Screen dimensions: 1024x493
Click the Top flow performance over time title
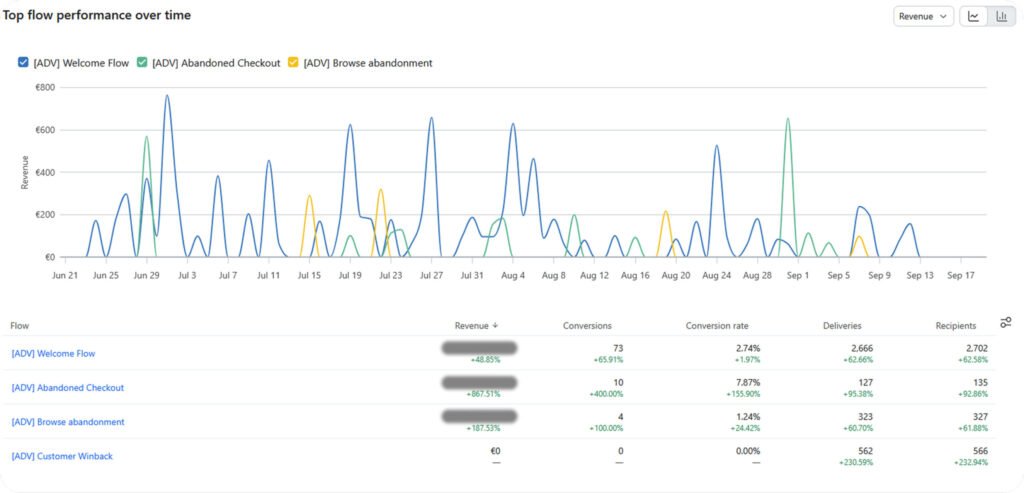click(97, 15)
